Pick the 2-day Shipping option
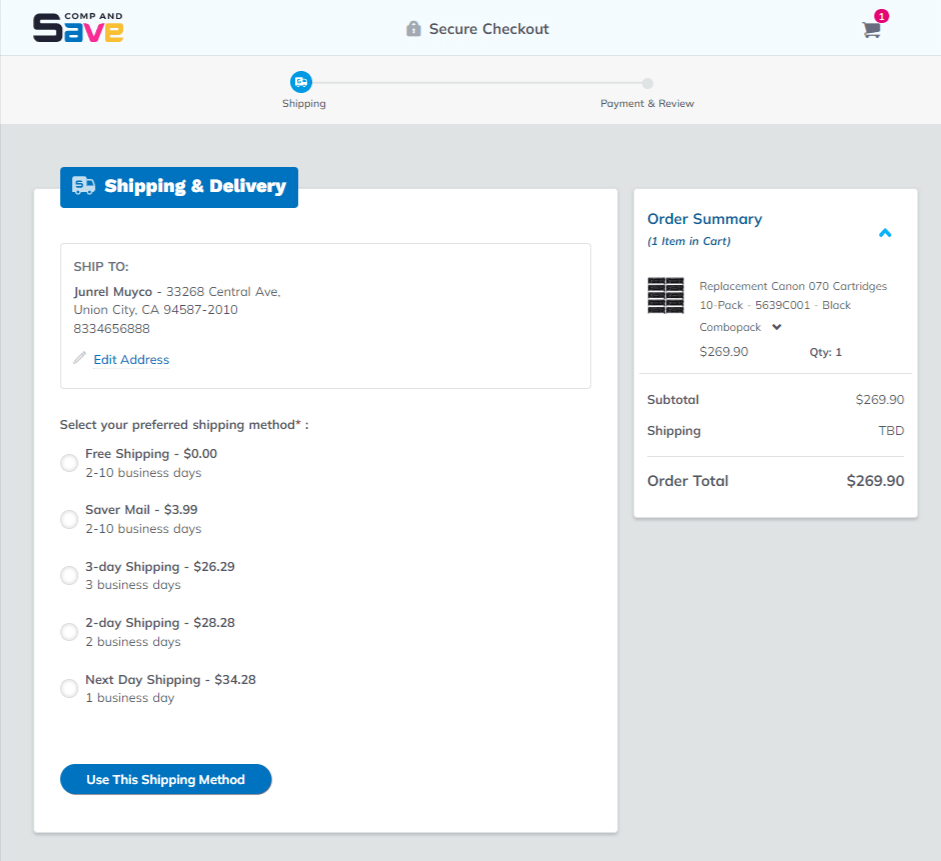This screenshot has width=941, height=861. (69, 632)
